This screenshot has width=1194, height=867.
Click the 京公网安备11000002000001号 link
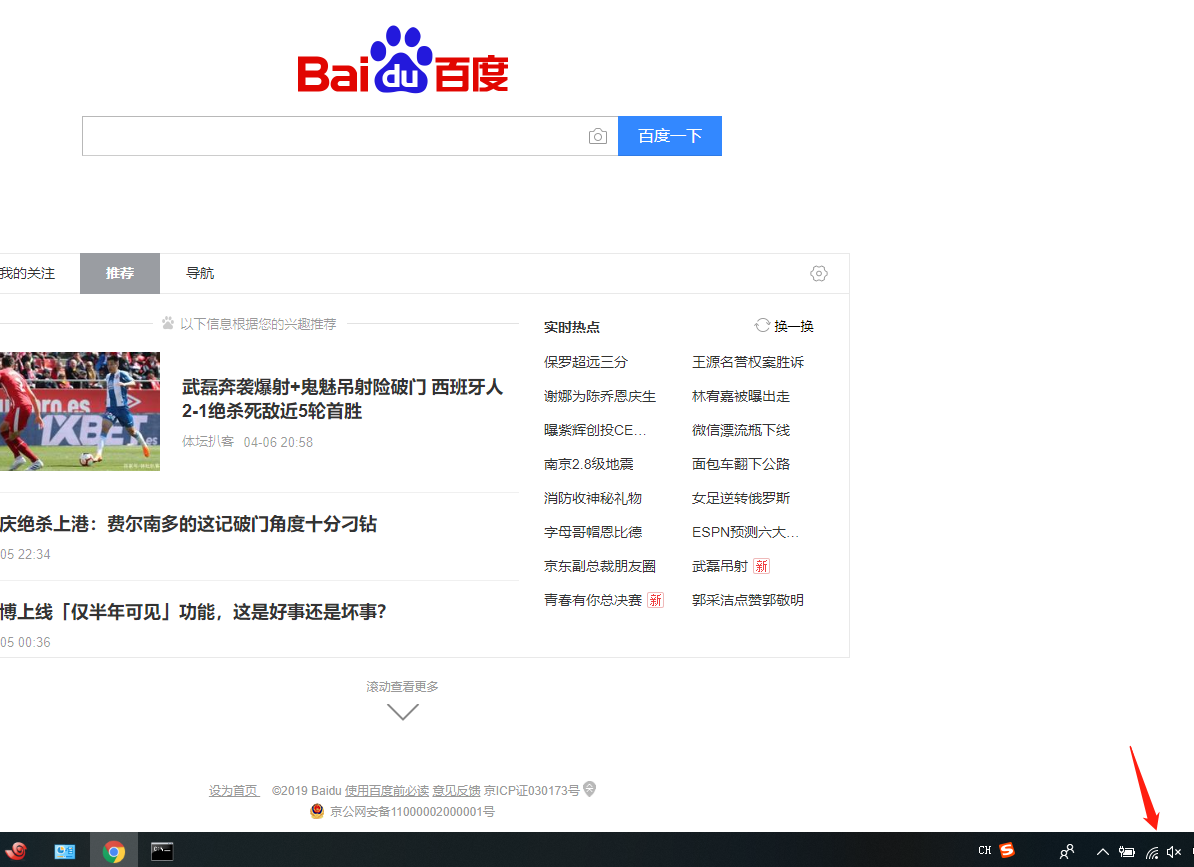pyautogui.click(x=412, y=812)
